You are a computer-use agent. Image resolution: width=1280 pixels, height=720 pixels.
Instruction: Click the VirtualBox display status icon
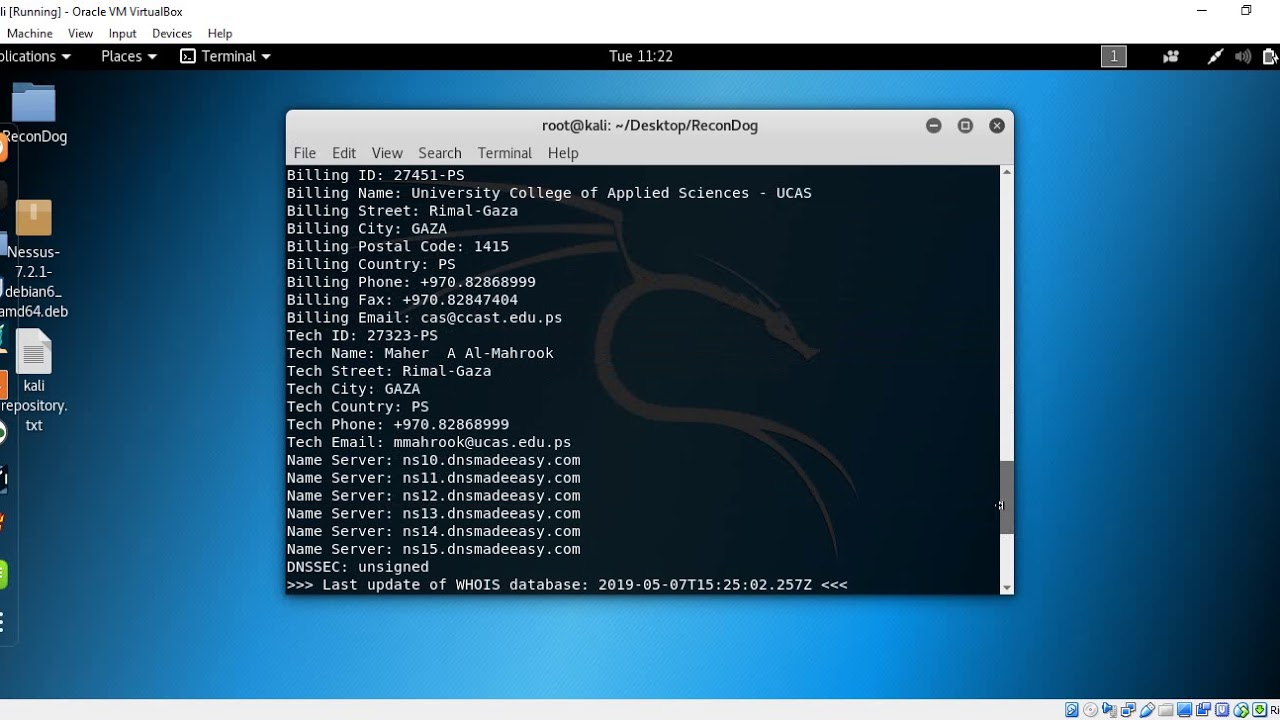click(1185, 710)
